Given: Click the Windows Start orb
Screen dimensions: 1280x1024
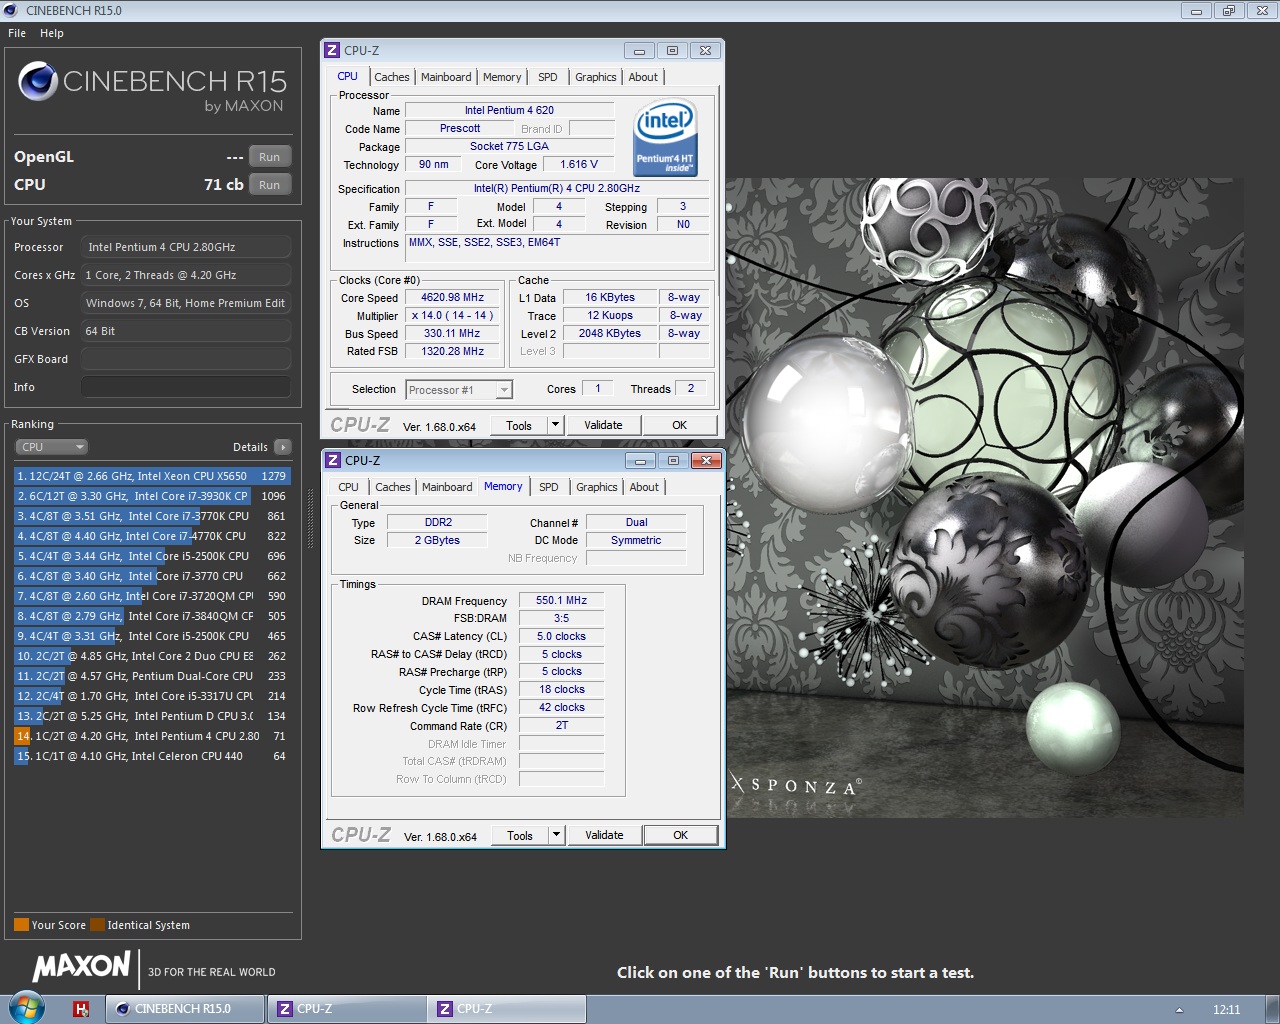Looking at the screenshot, I should coord(27,1008).
